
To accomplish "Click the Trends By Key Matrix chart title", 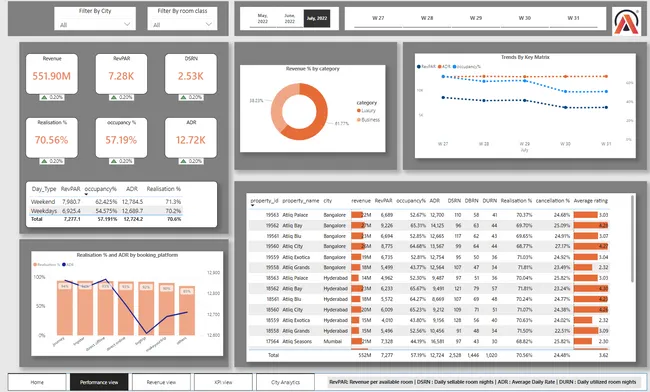I will [x=525, y=57].
